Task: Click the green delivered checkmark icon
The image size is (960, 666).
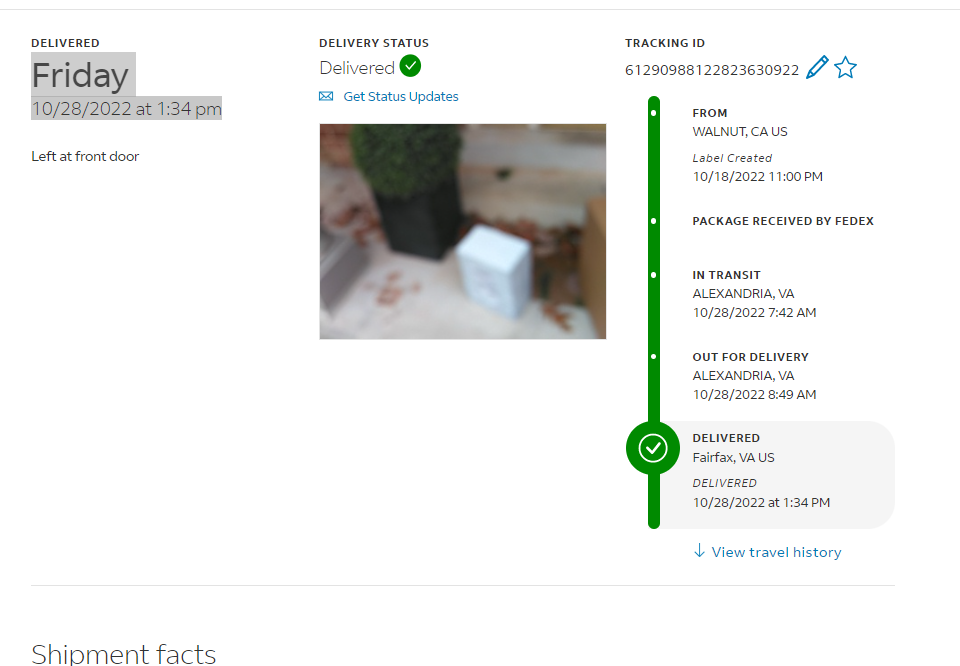Action: (410, 65)
